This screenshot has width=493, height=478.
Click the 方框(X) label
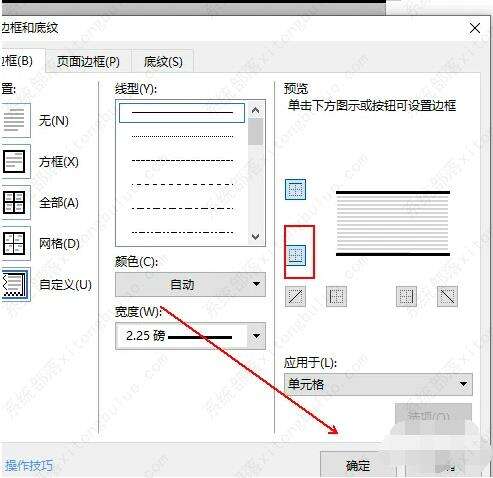click(x=59, y=162)
